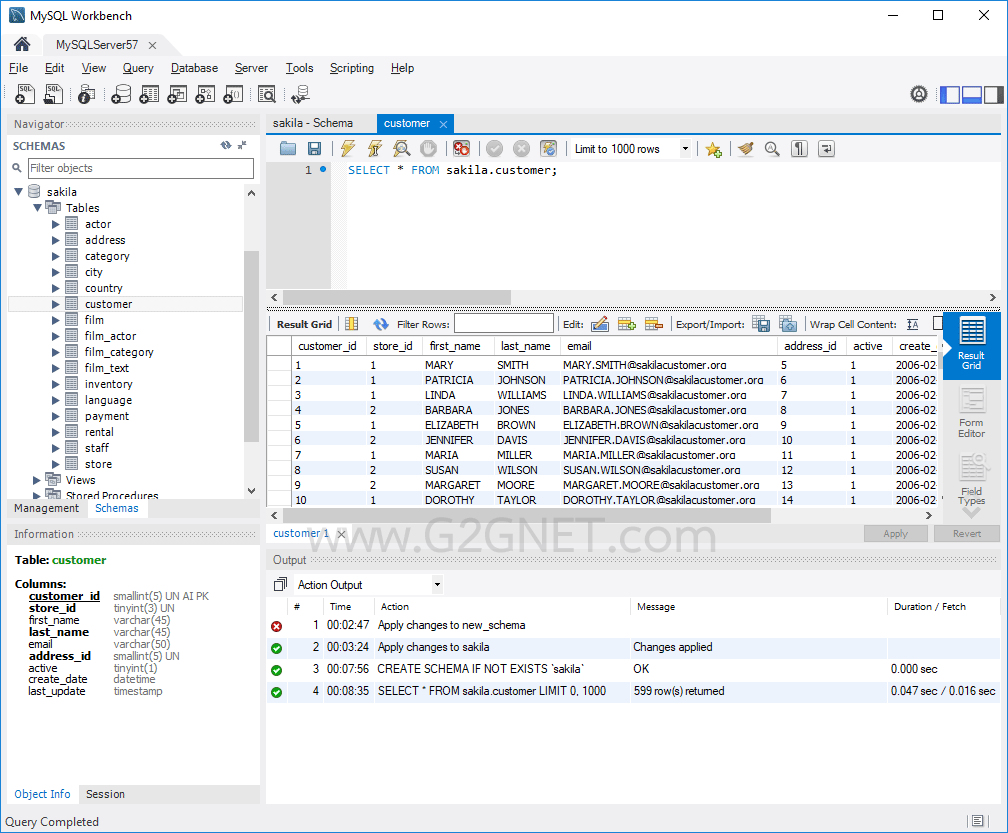Open the Form Editor view
Image resolution: width=1008 pixels, height=833 pixels.
click(x=971, y=413)
